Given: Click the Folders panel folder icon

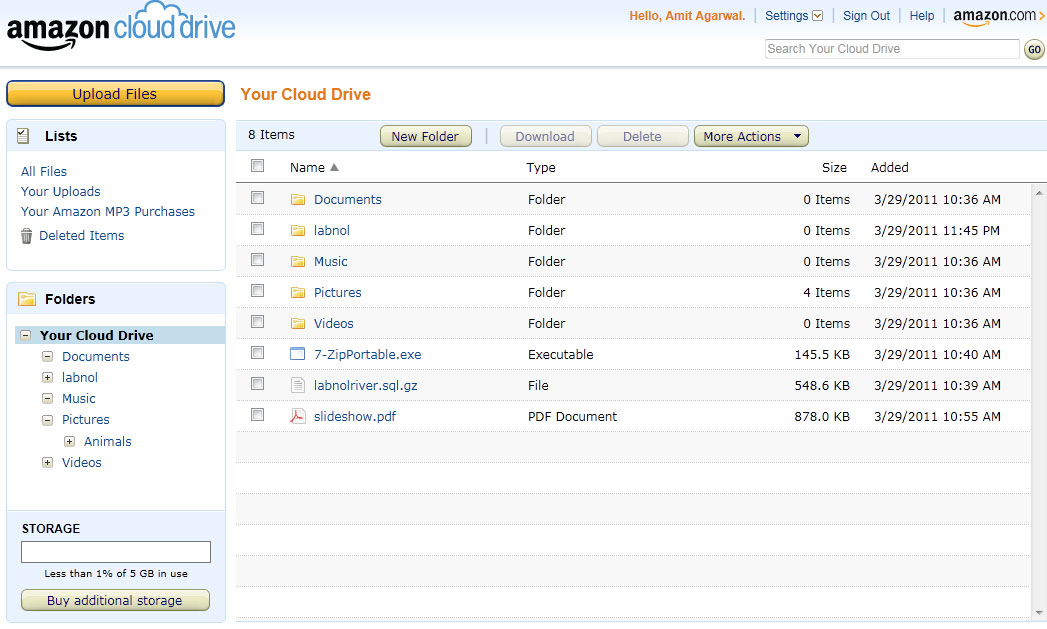Looking at the screenshot, I should (x=27, y=299).
